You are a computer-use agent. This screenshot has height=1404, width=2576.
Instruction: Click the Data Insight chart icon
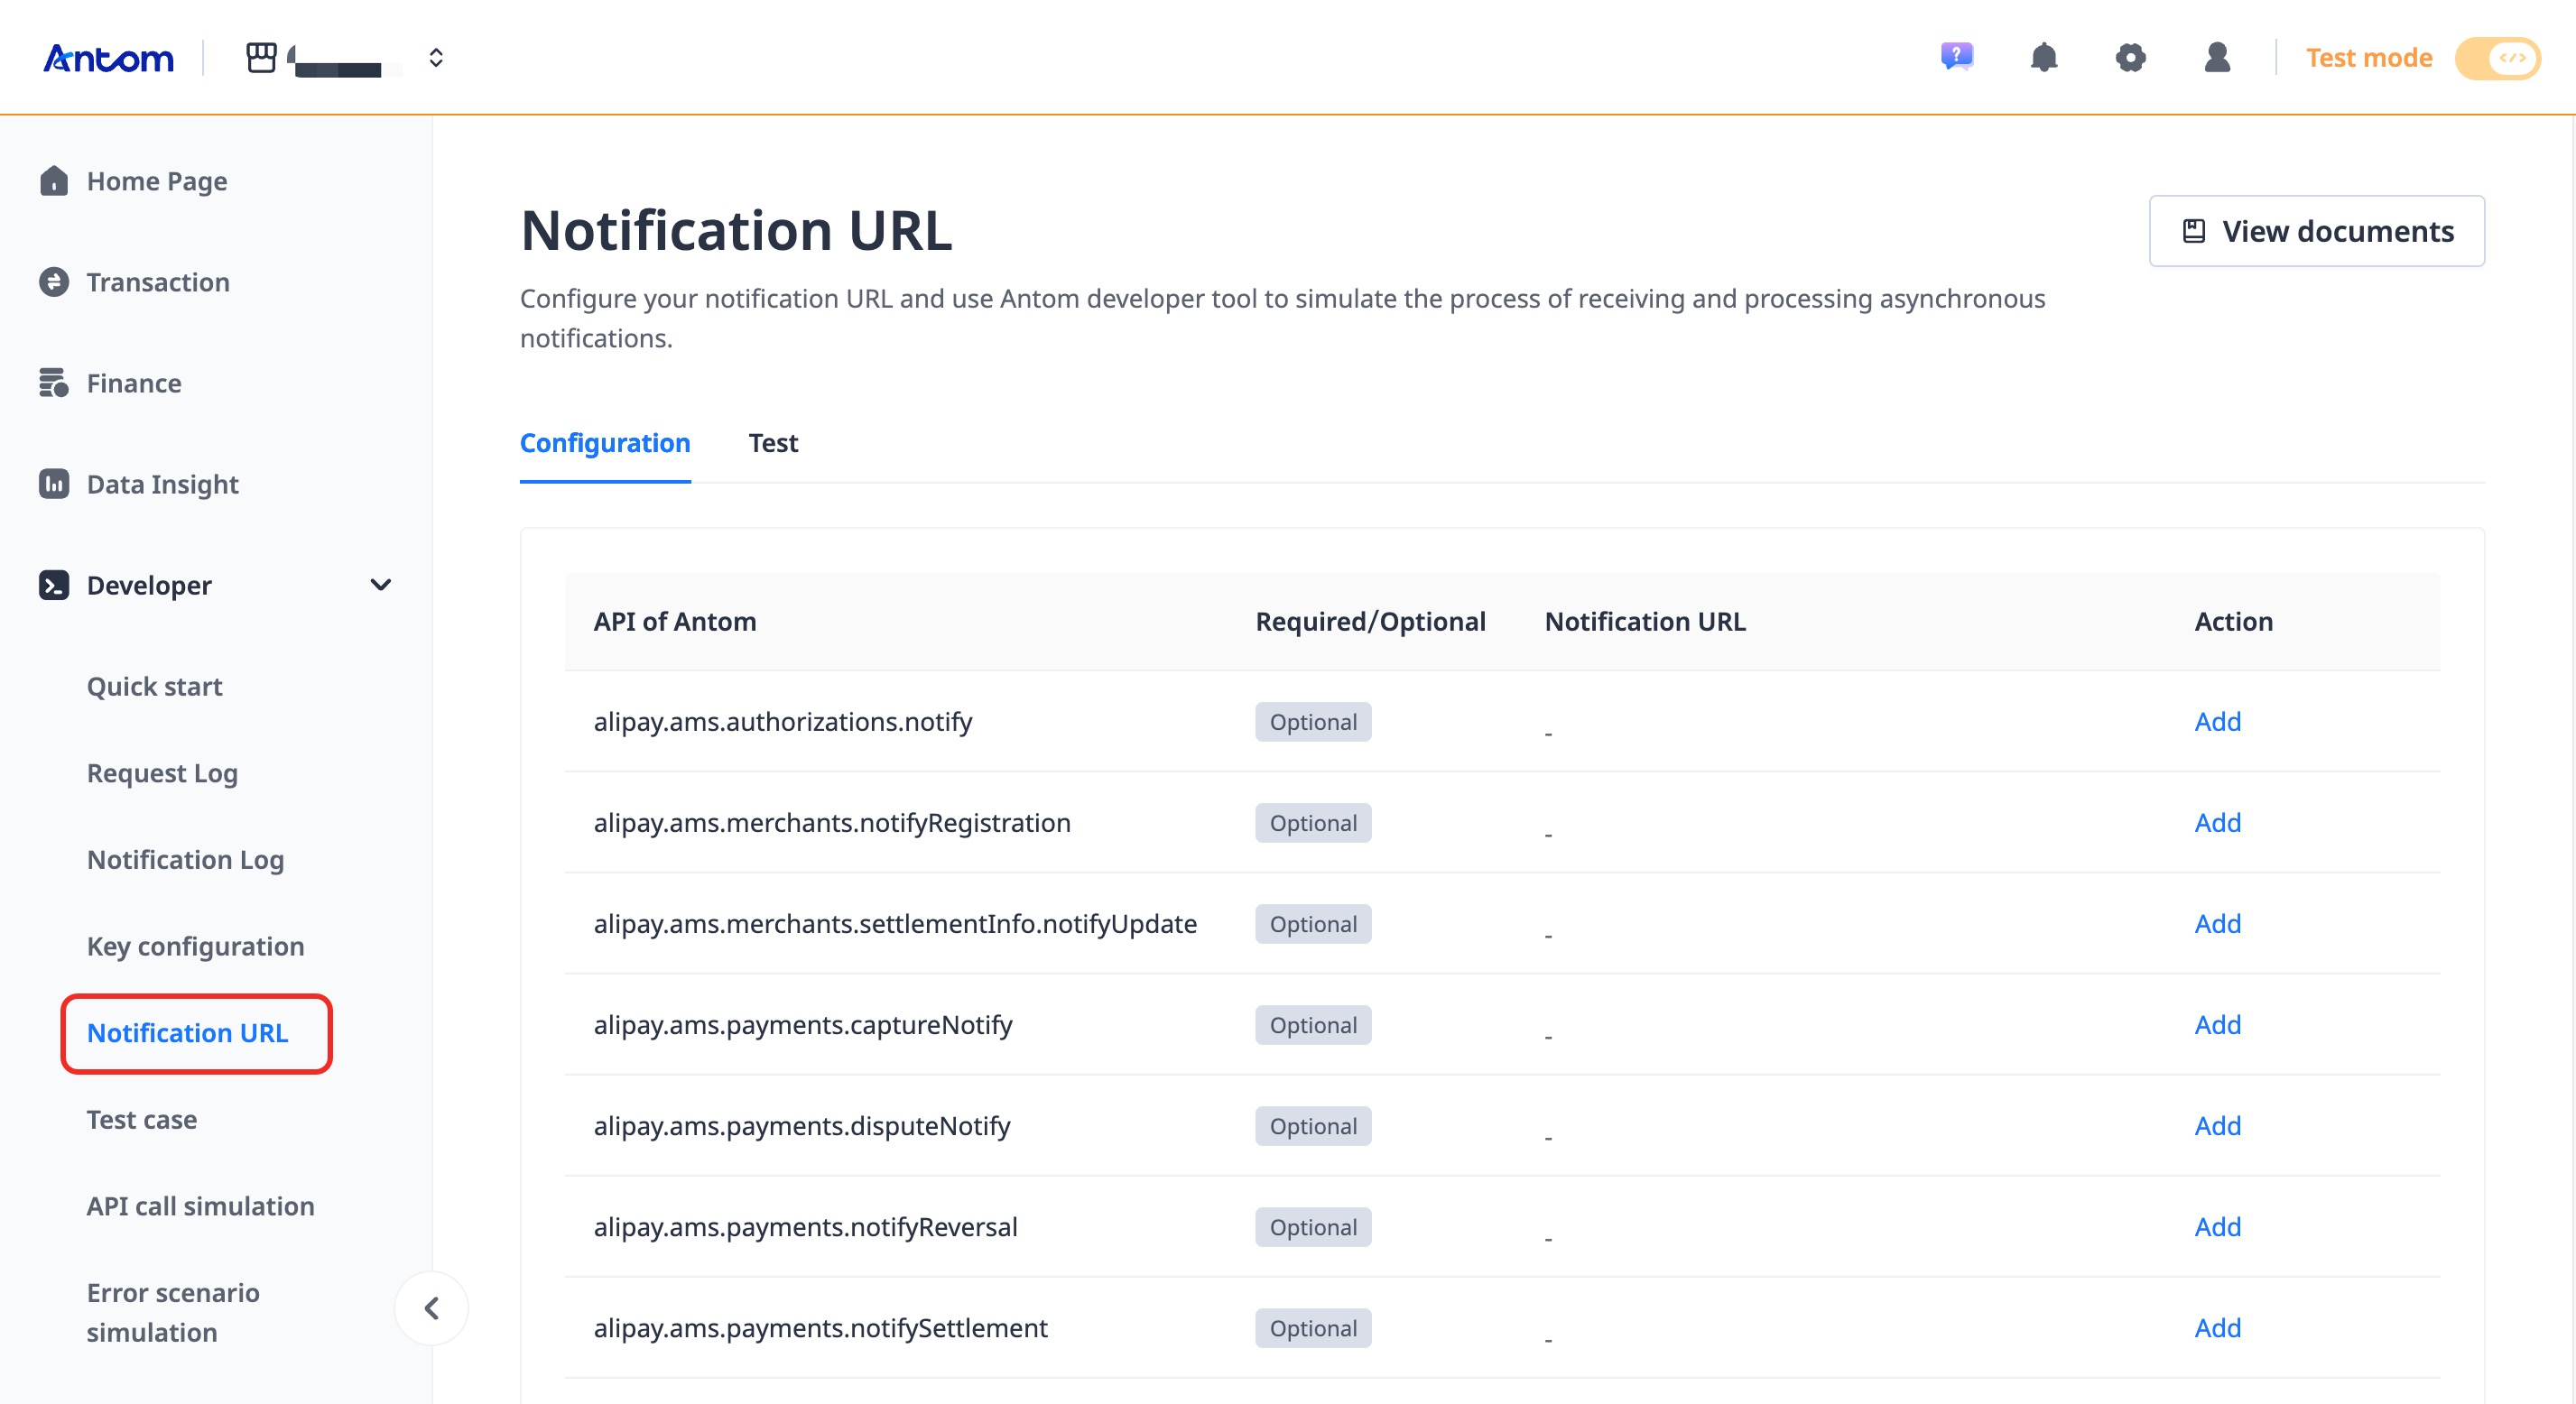tap(54, 484)
